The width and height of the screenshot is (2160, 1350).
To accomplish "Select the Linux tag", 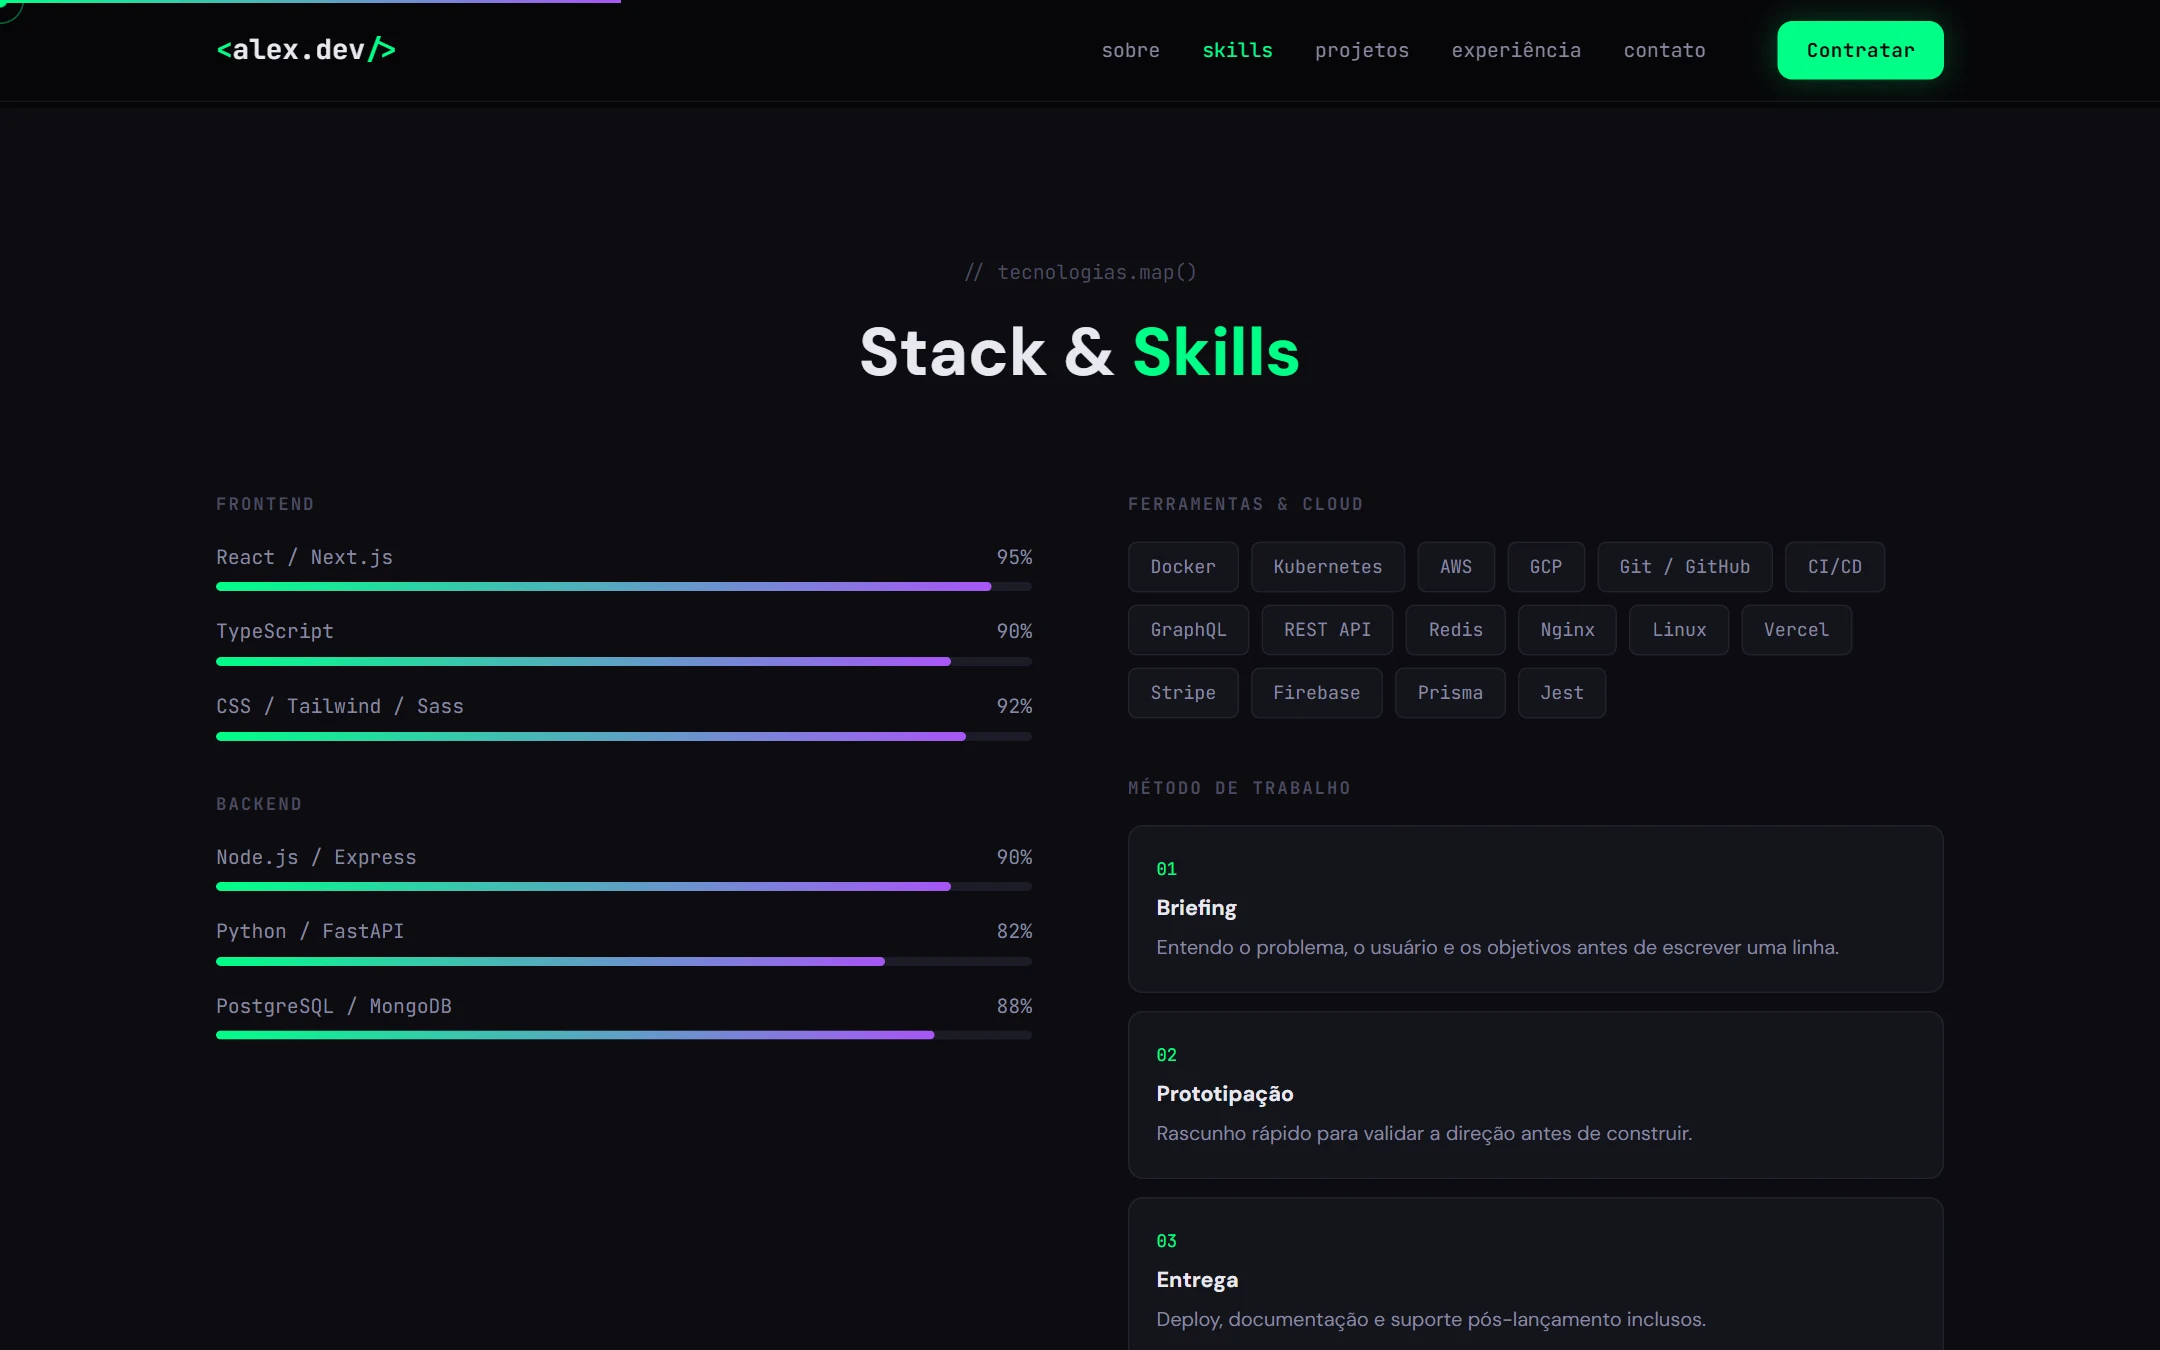I will pyautogui.click(x=1679, y=630).
